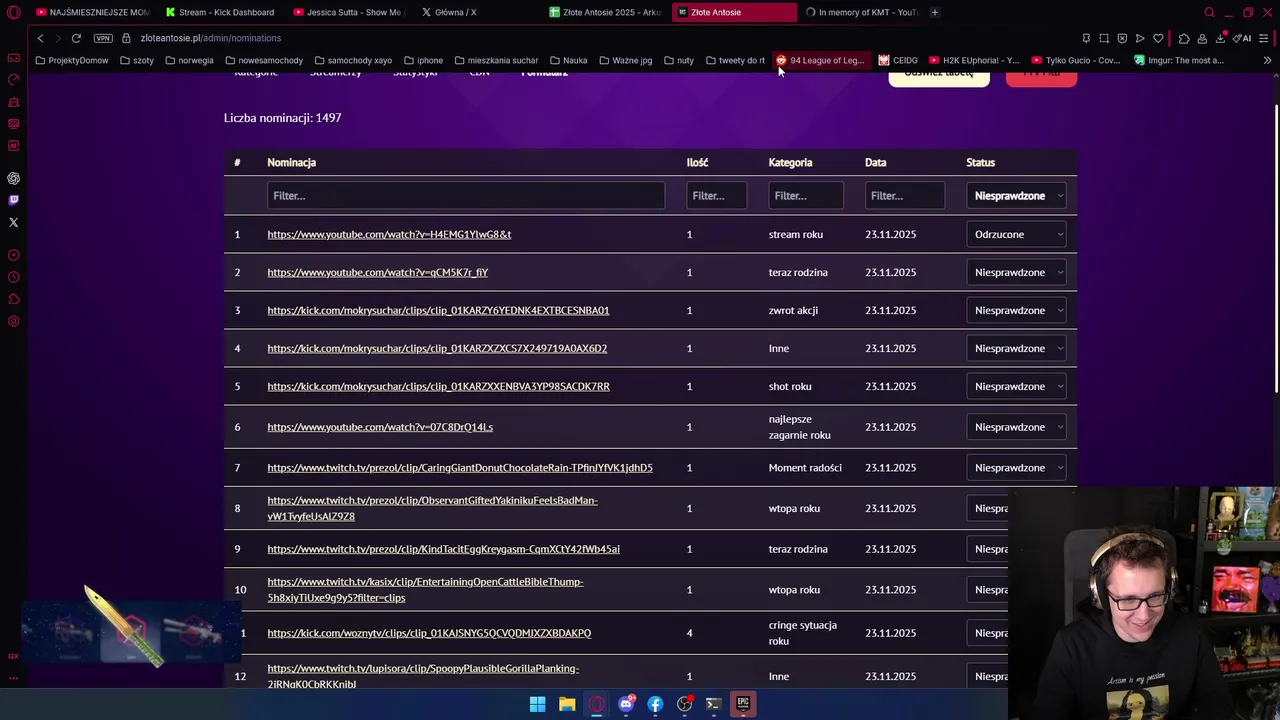
Task: Open Twitch panel in Opera sidebar
Action: (x=14, y=200)
